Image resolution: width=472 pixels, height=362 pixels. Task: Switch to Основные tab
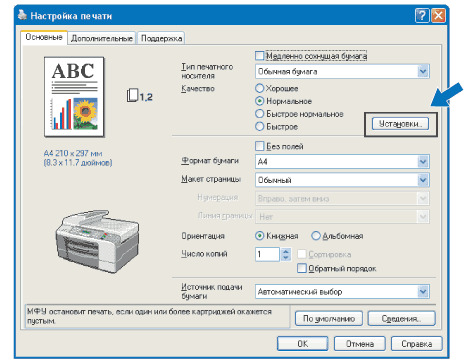coord(44,37)
